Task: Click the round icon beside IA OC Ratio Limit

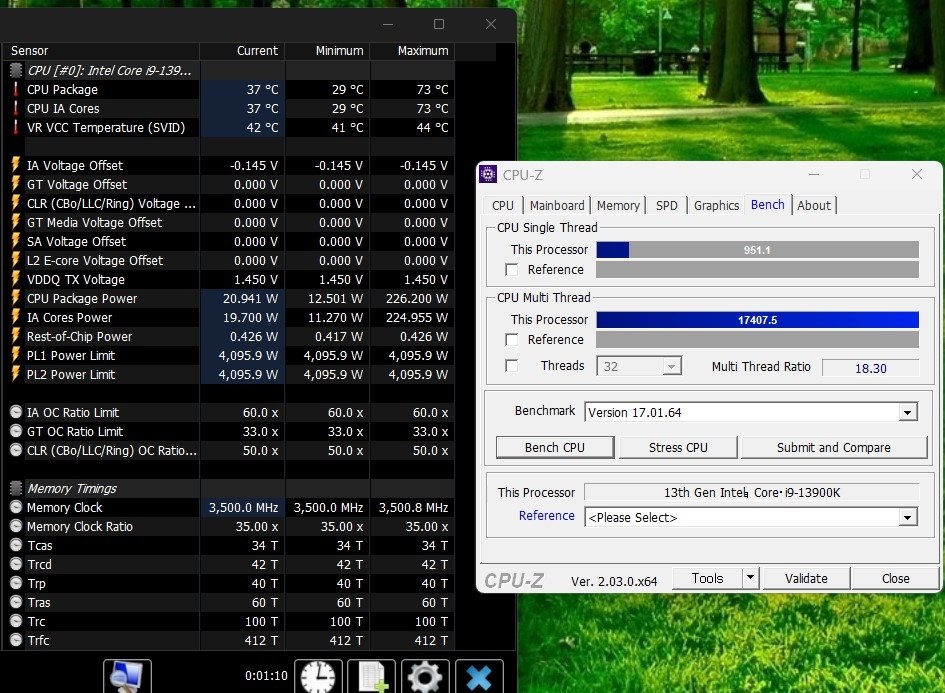Action: click(x=16, y=413)
